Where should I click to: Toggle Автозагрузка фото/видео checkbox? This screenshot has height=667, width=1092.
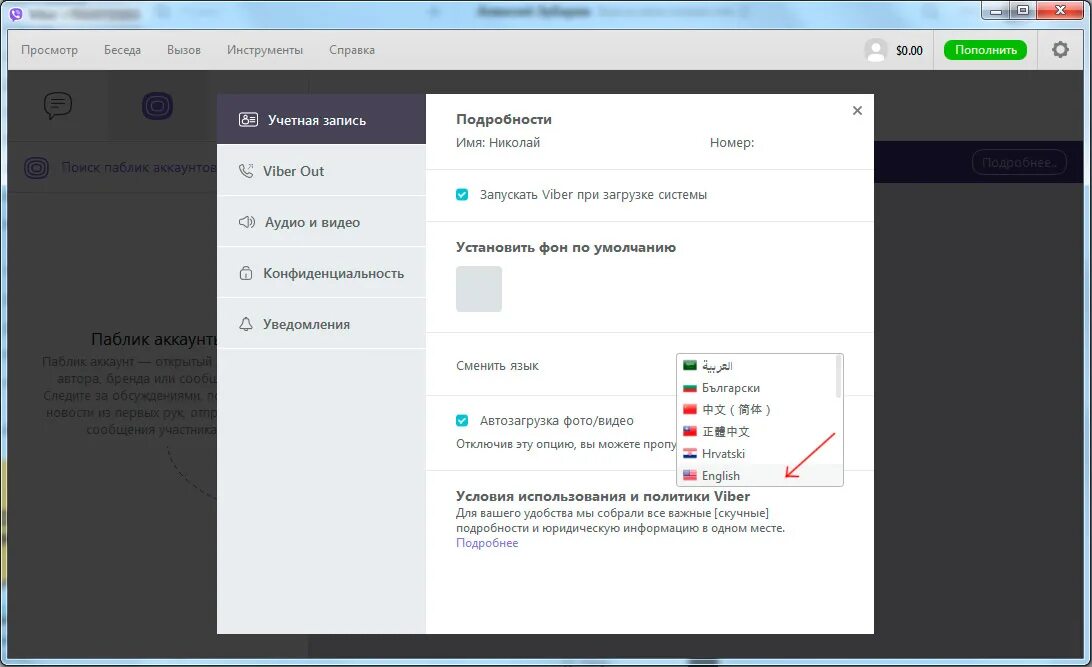pyautogui.click(x=462, y=420)
